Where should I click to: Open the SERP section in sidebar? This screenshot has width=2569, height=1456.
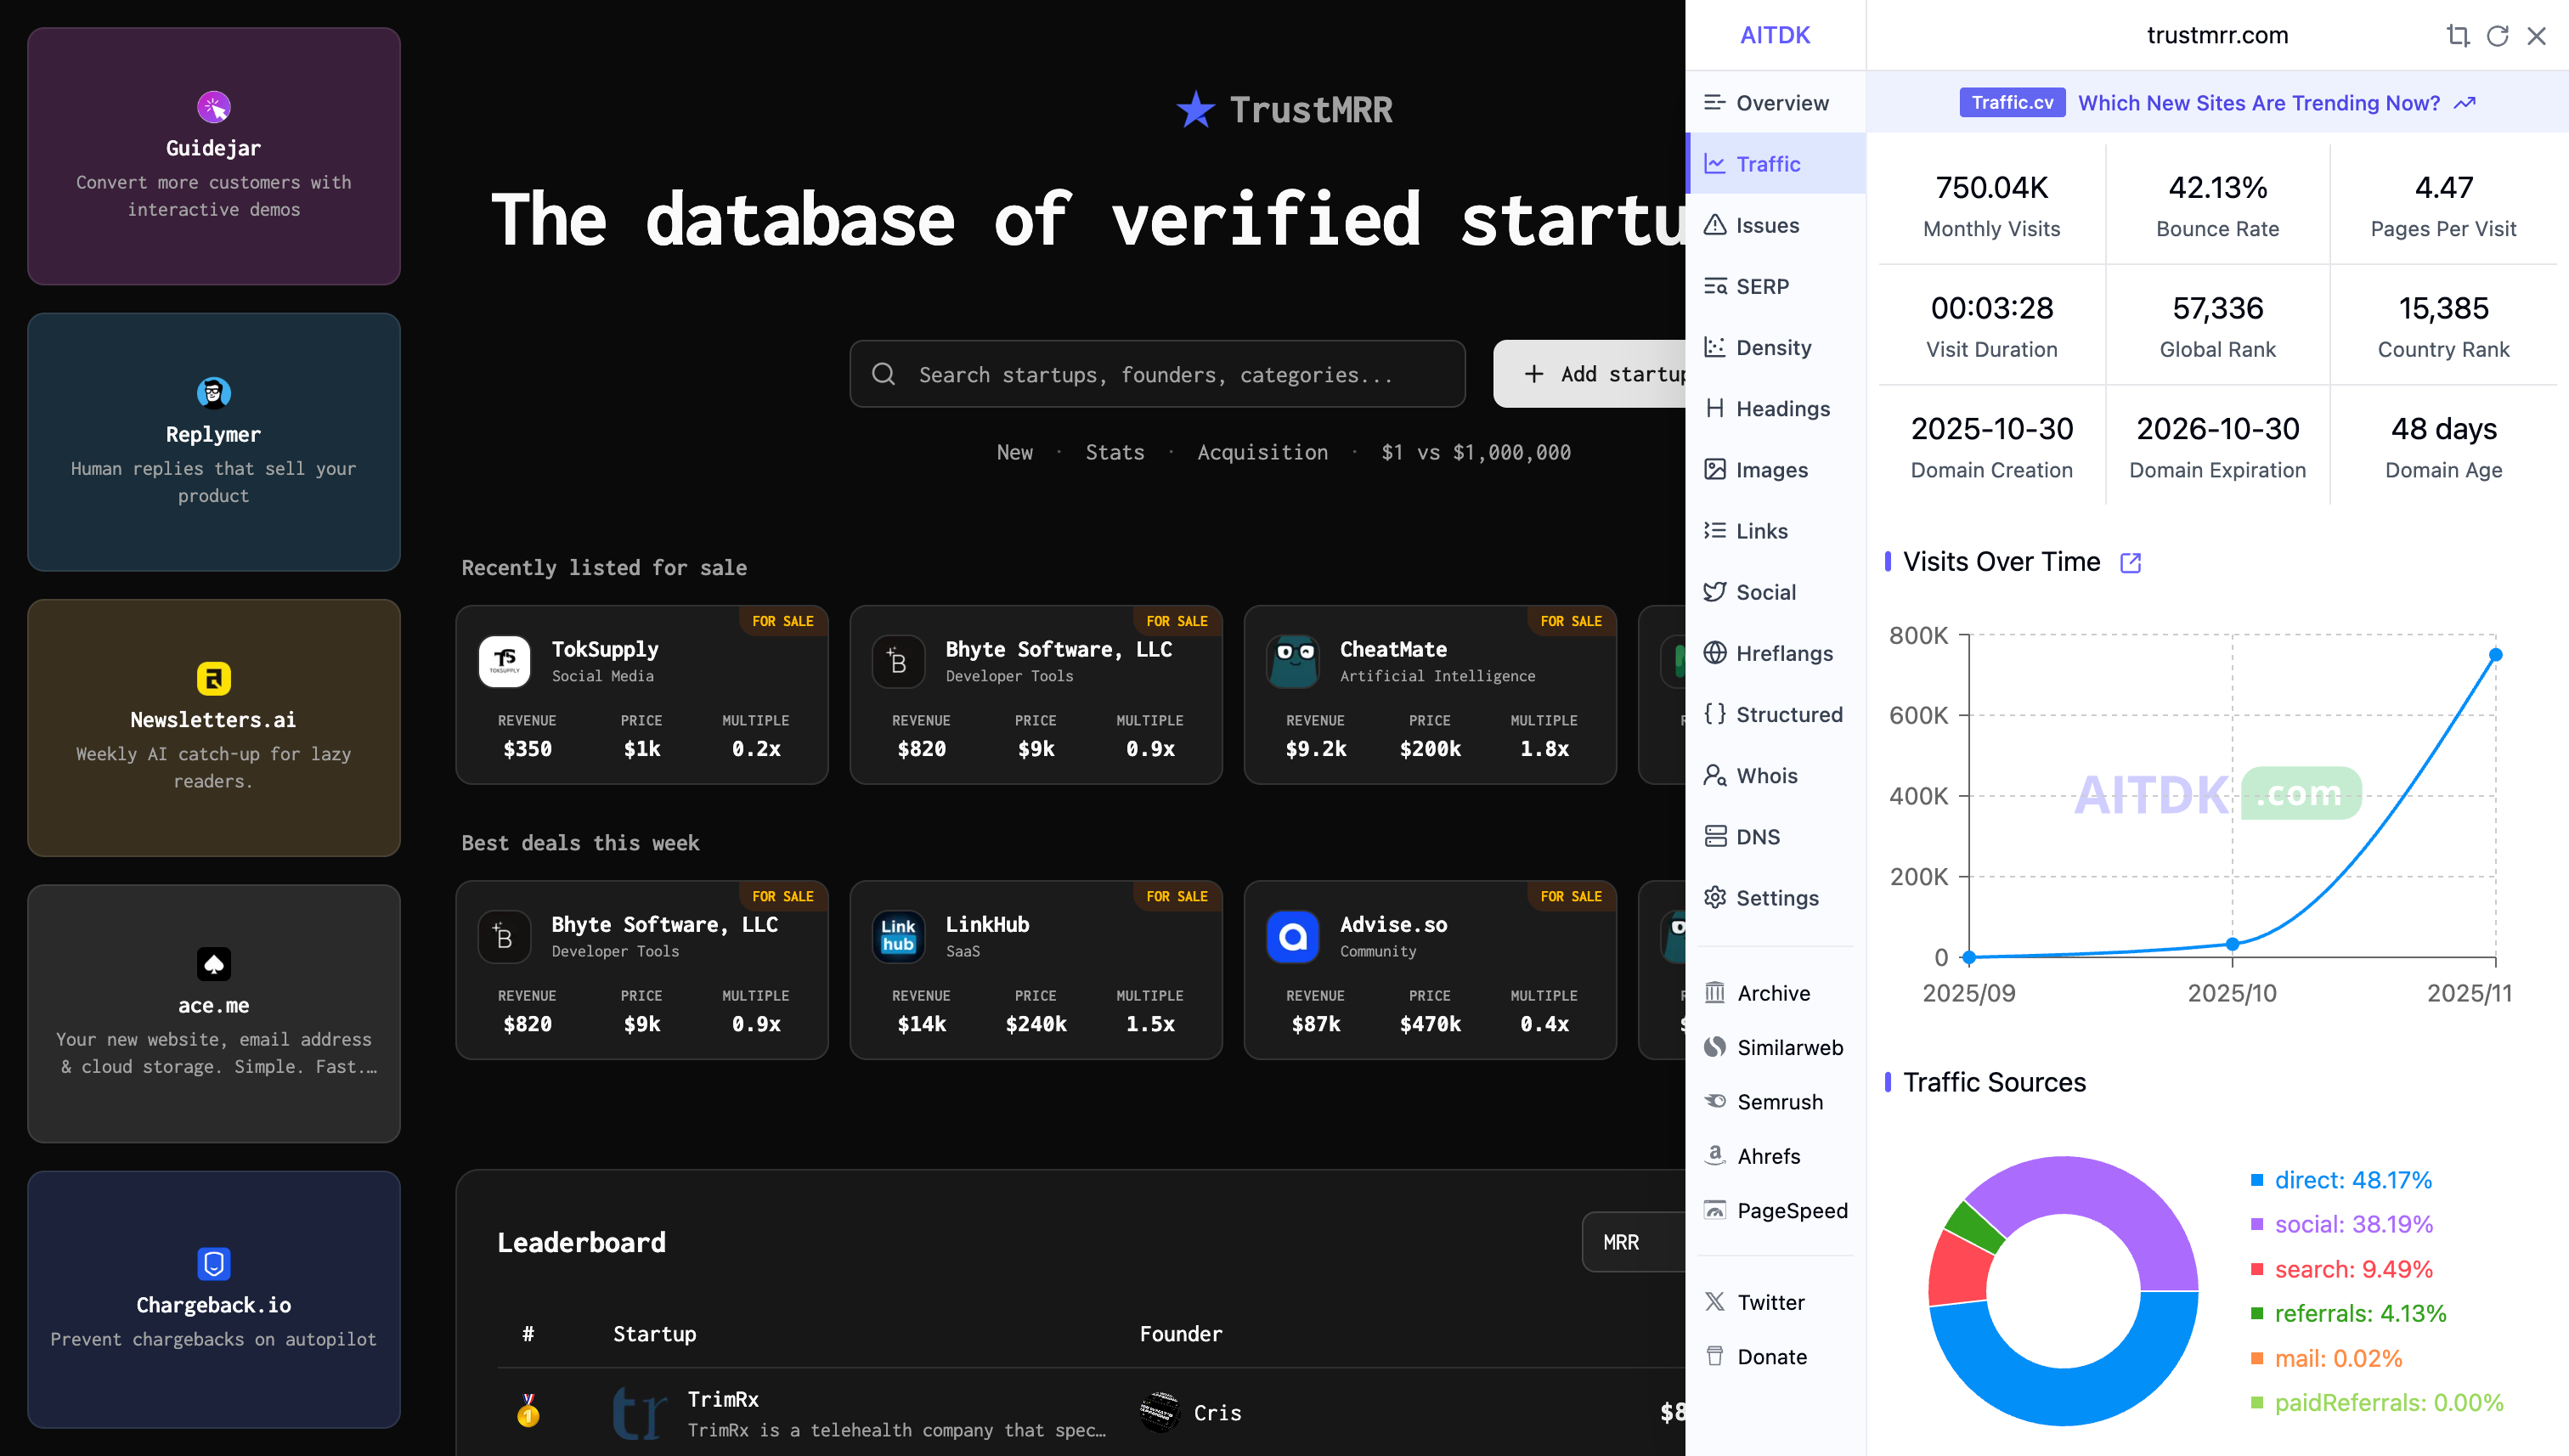(1761, 287)
